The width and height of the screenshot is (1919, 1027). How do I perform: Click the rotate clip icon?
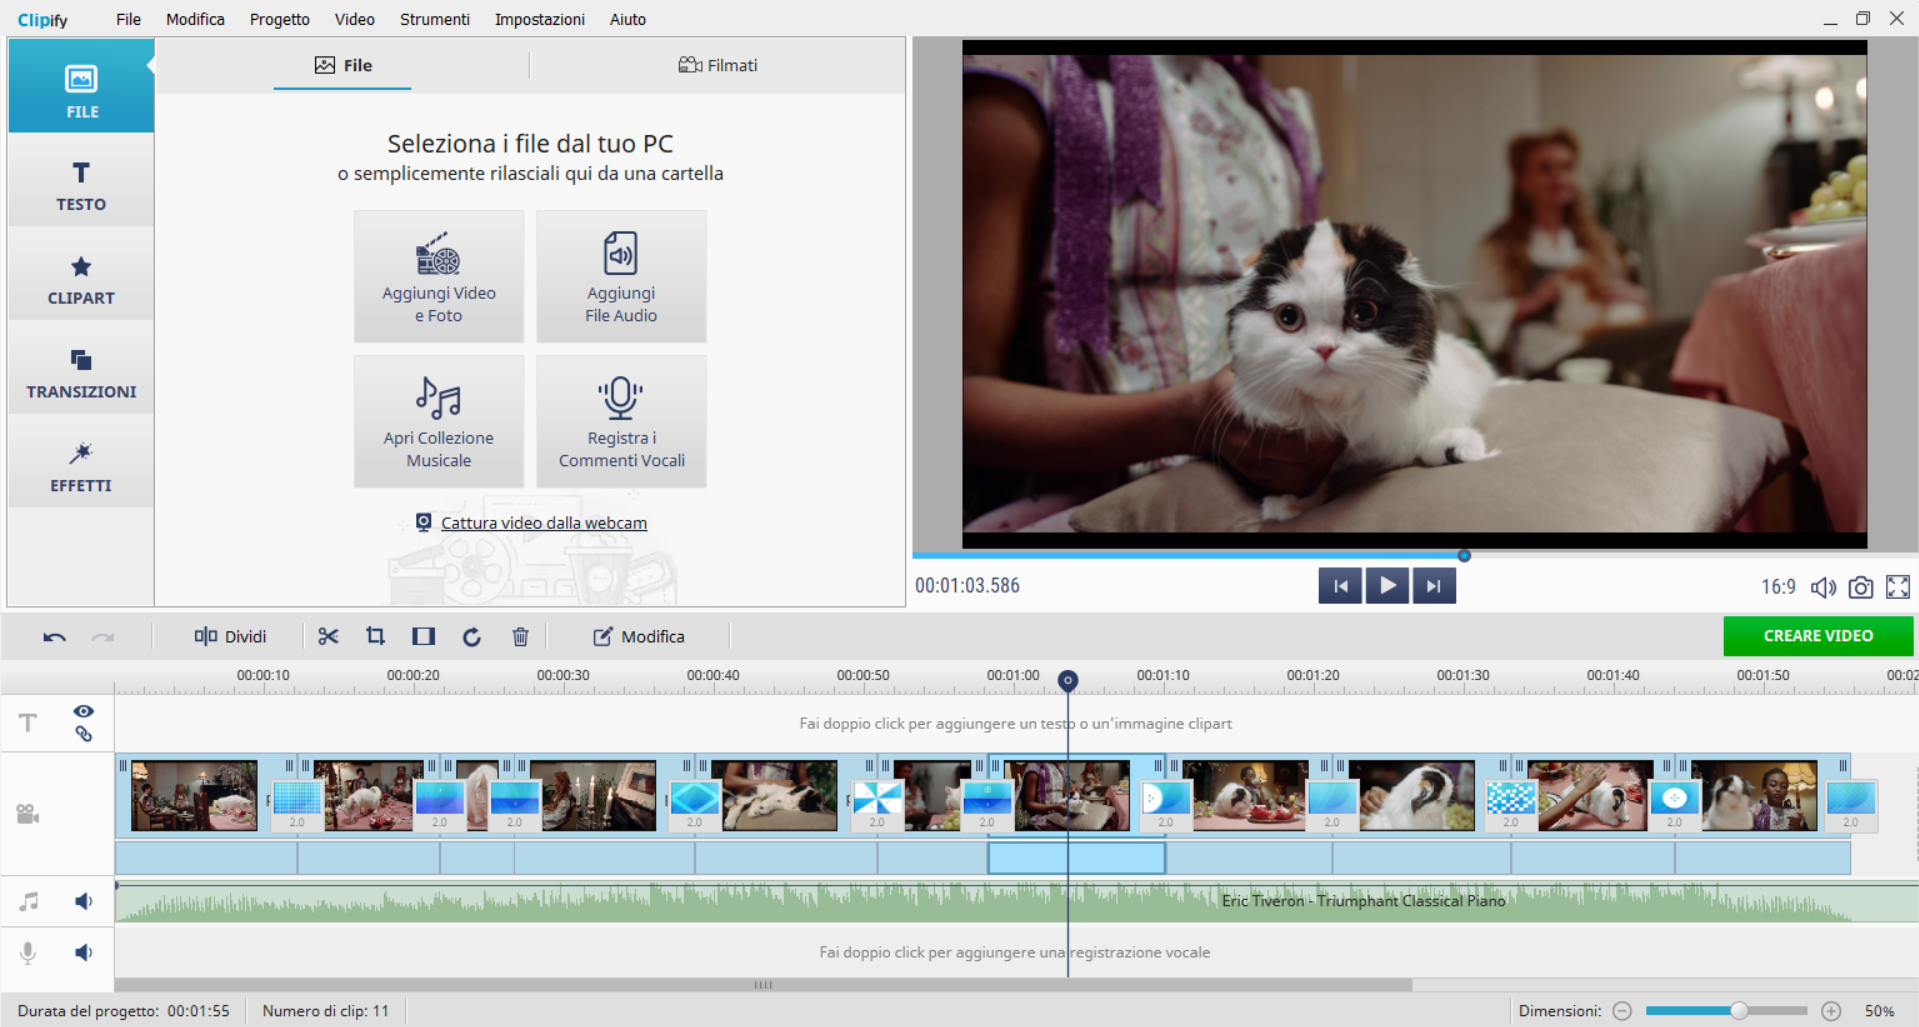pos(472,637)
